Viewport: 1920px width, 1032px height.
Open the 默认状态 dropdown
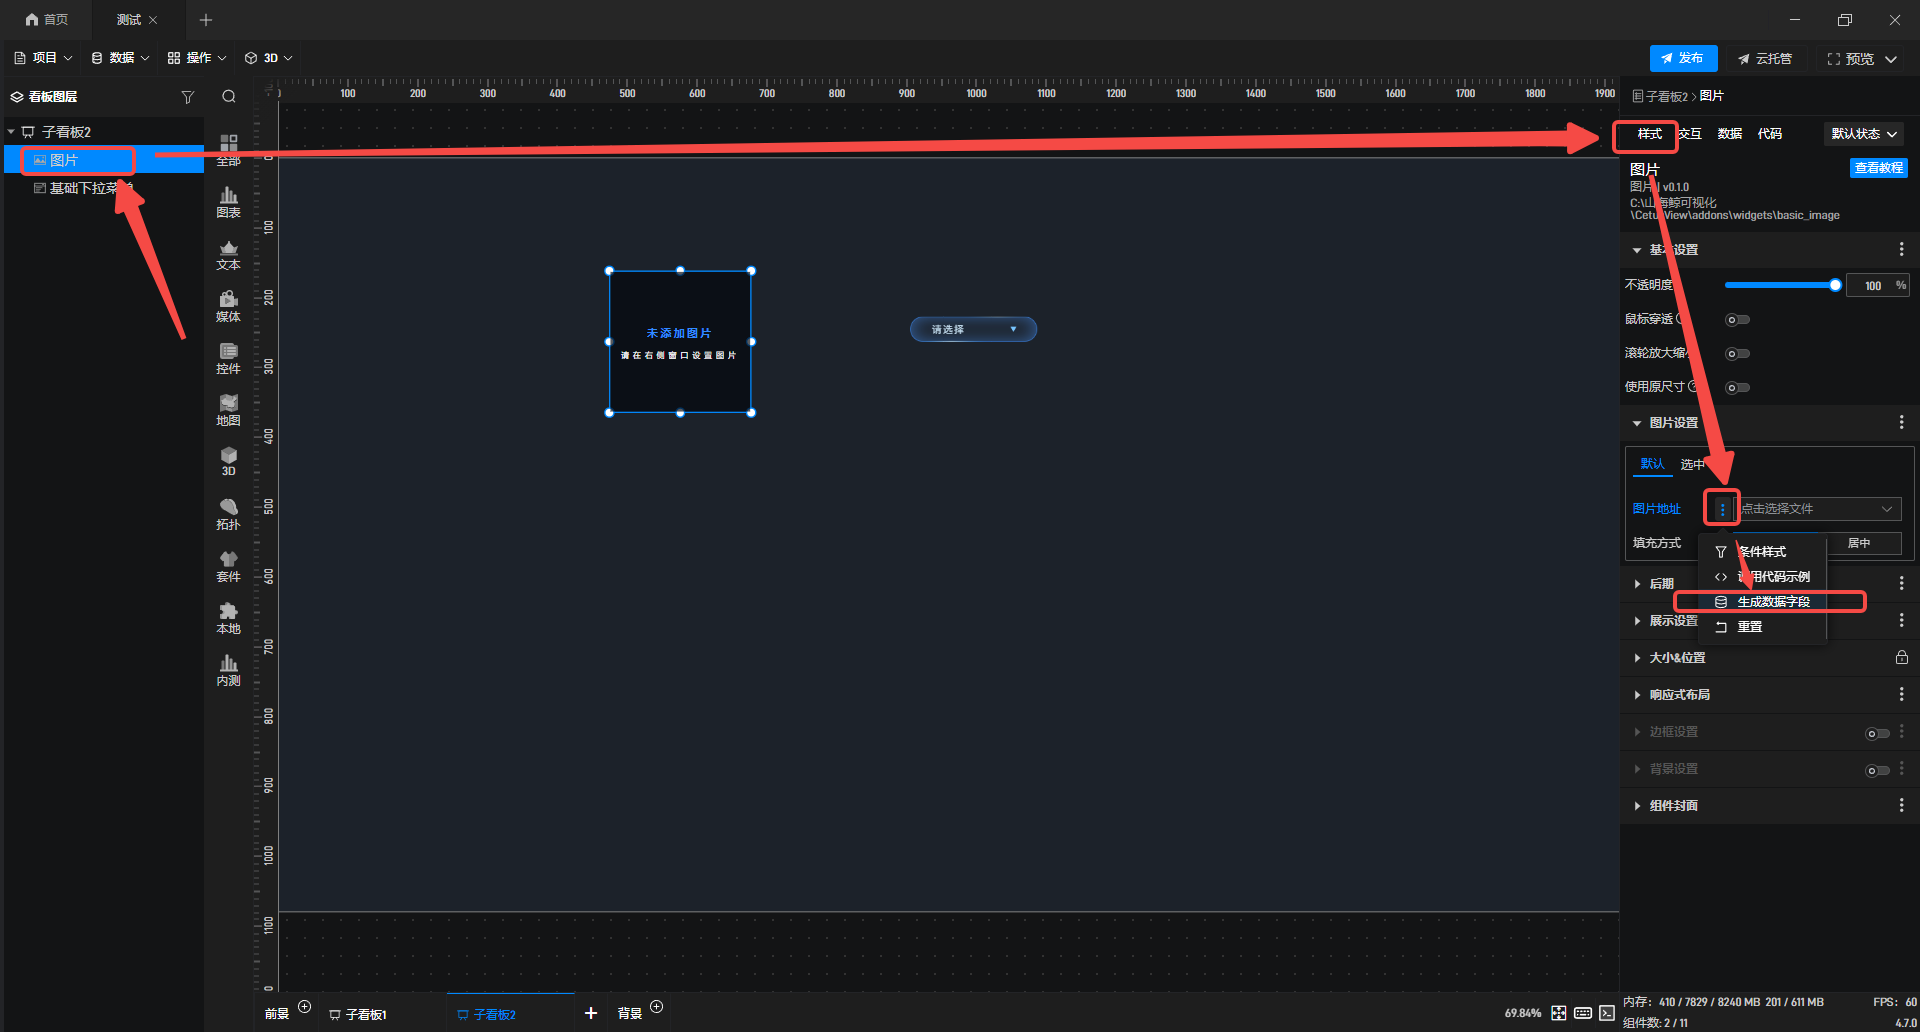coord(1864,134)
